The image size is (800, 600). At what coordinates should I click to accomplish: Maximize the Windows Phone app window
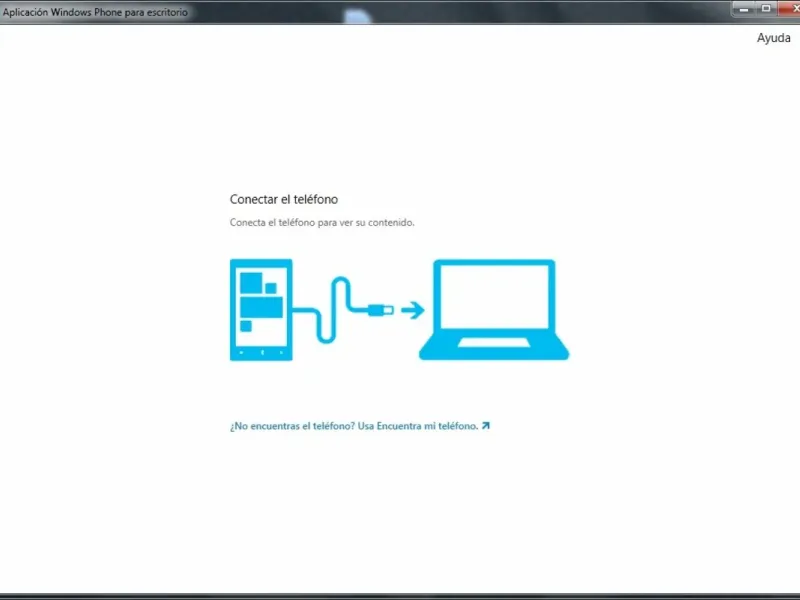tap(766, 9)
